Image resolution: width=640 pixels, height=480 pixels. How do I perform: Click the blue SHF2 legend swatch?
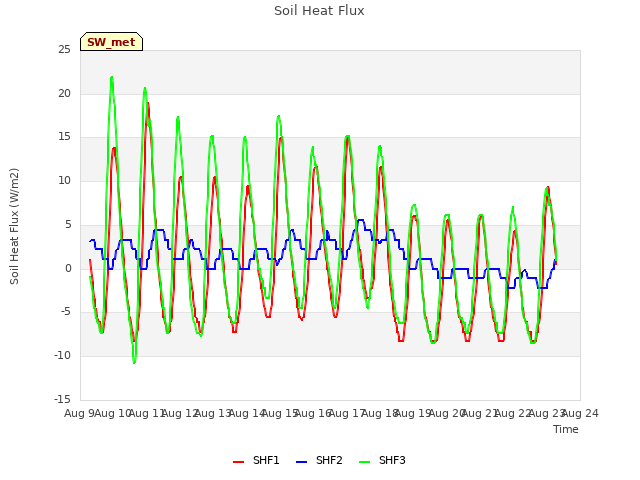pyautogui.click(x=301, y=462)
